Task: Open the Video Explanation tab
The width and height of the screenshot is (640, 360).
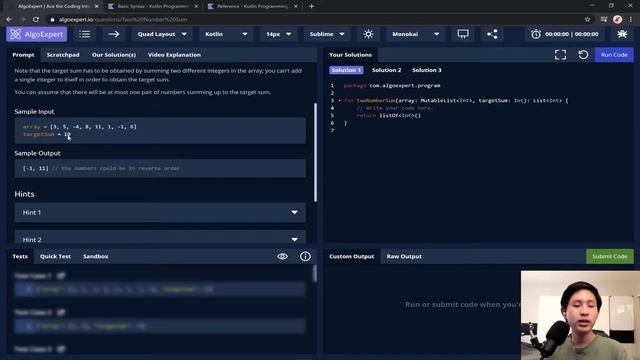Action: click(174, 55)
